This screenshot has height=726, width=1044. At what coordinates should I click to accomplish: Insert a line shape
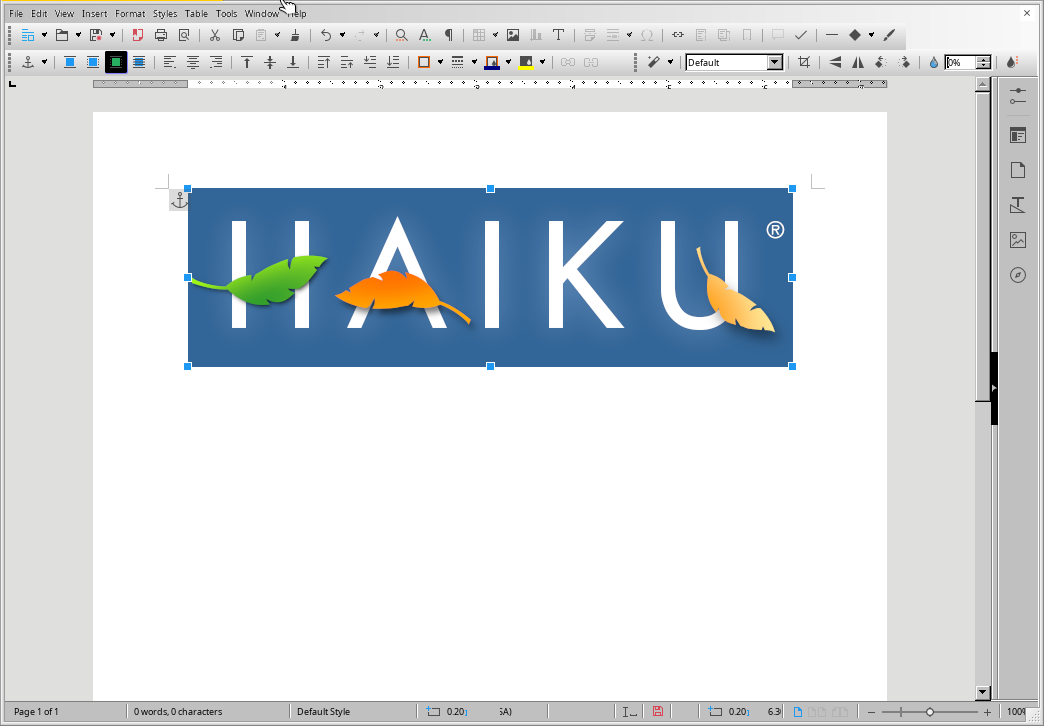832,35
